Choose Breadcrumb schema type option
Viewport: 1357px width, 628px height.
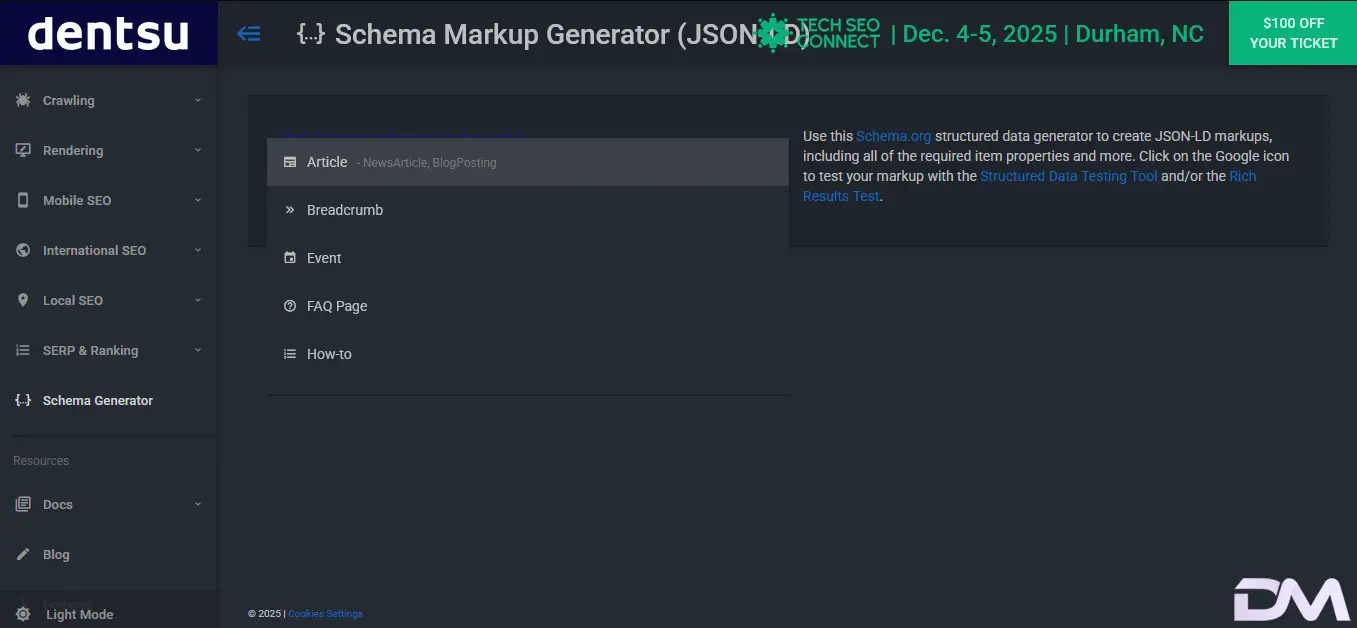[345, 210]
